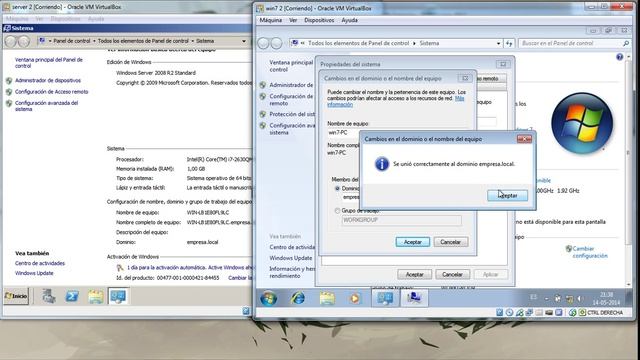Click the hard disk indicator in win7 VirtualBox status bar
The height and width of the screenshot is (360, 640).
point(500,313)
